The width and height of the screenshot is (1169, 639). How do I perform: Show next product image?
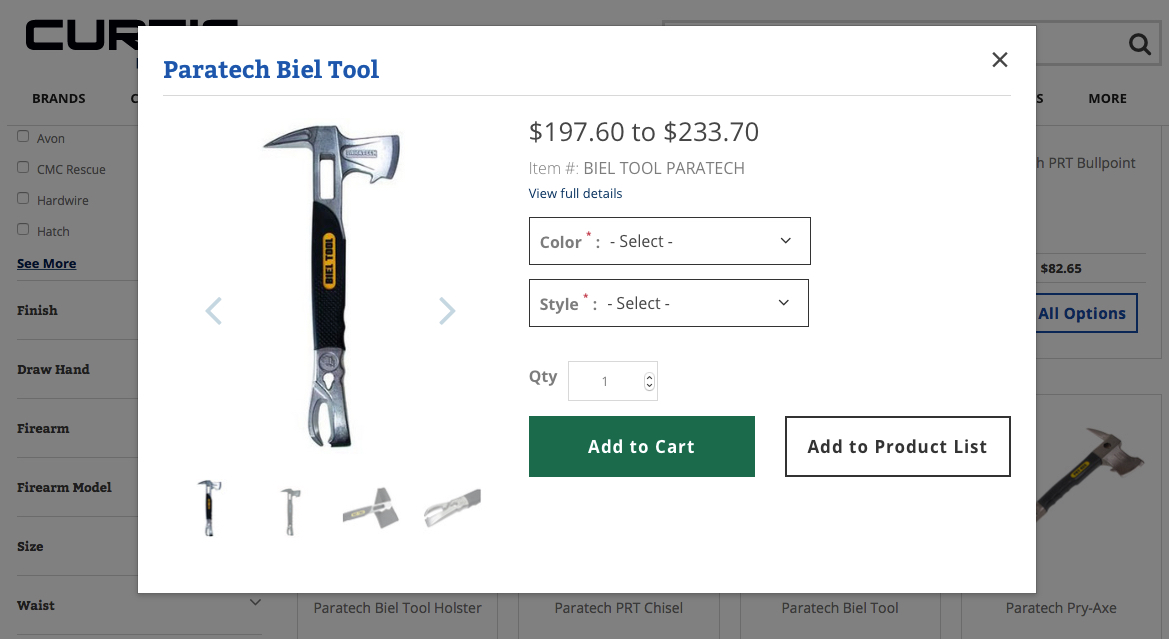tap(447, 311)
